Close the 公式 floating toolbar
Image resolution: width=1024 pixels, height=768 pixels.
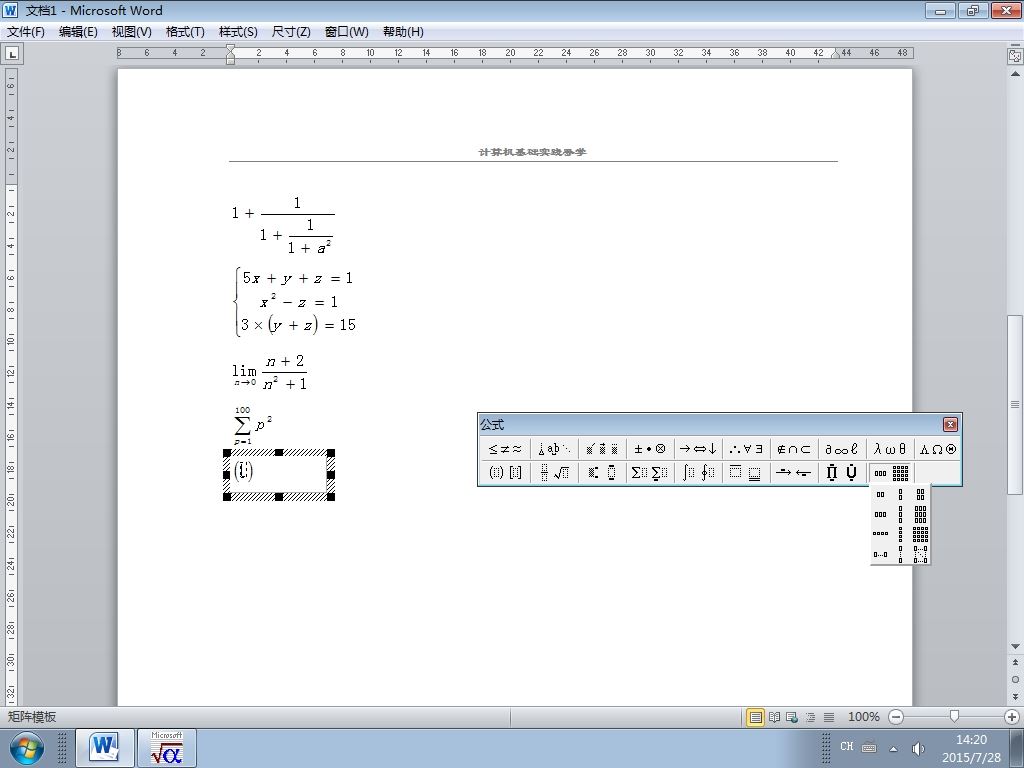[950, 424]
